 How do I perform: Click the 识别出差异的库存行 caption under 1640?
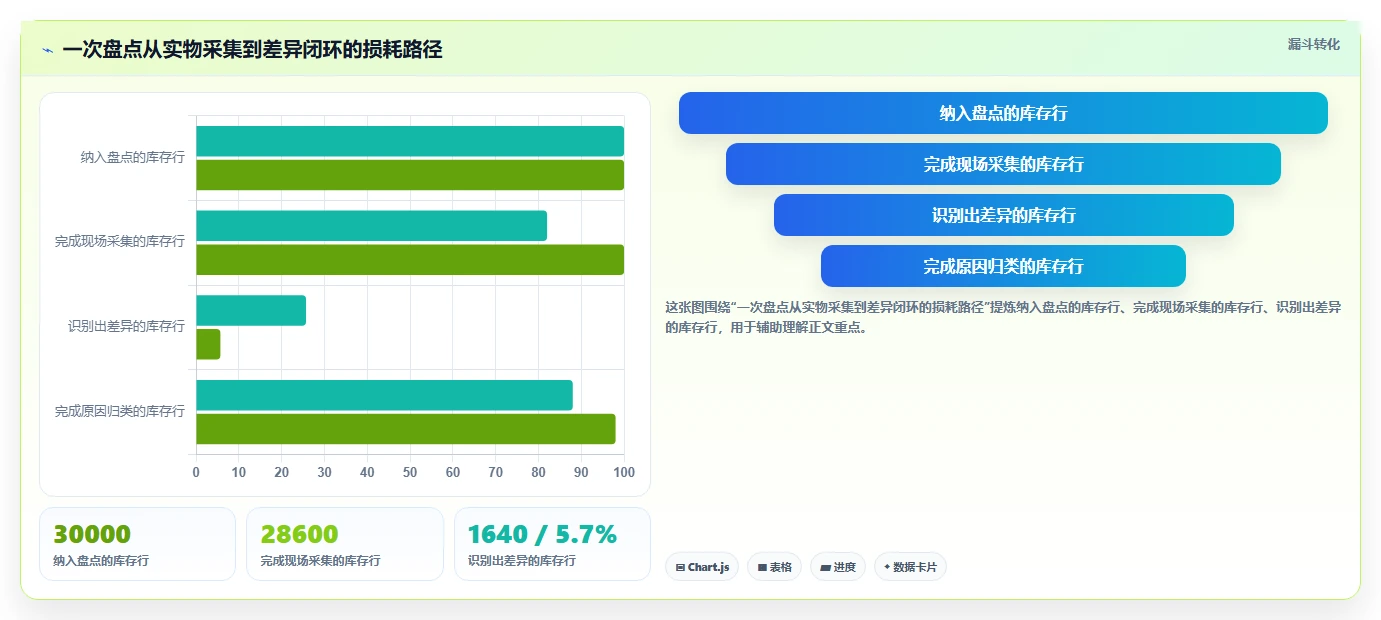tap(522, 561)
